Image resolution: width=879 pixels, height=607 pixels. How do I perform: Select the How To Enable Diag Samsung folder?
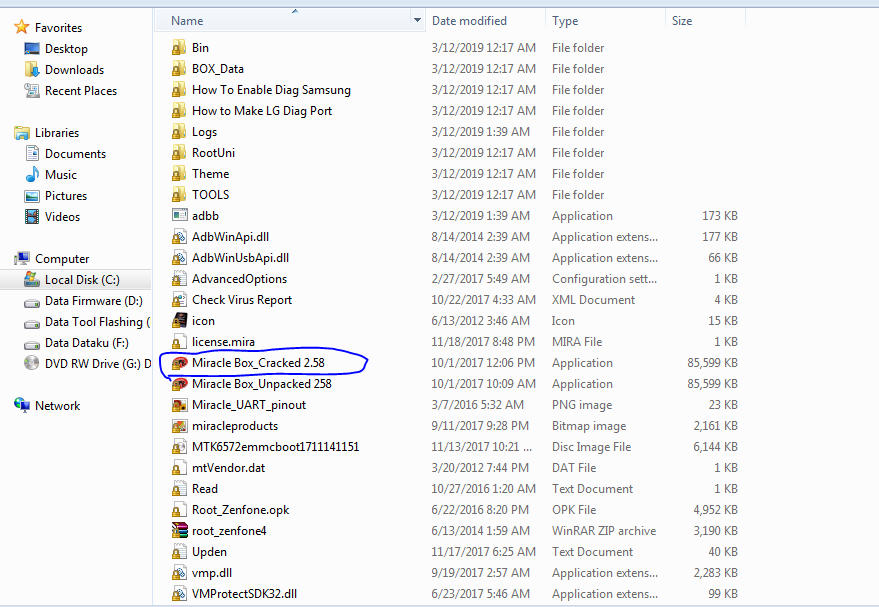[271, 90]
